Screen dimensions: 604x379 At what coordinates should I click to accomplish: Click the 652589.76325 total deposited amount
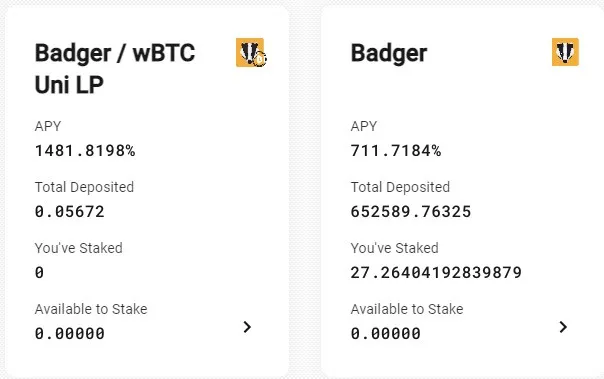411,211
